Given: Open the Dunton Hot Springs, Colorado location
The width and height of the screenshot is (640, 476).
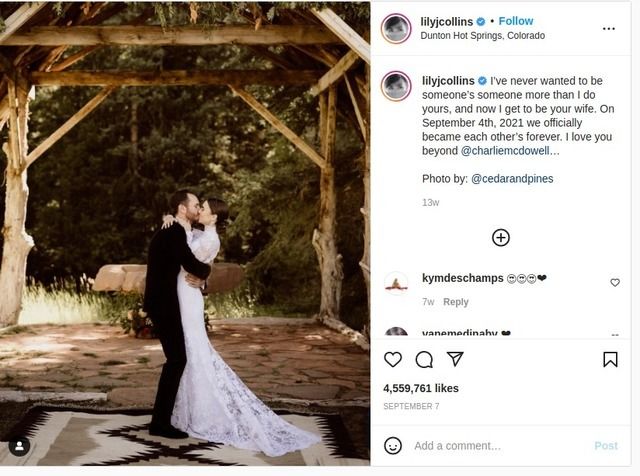Looking at the screenshot, I should click(483, 36).
